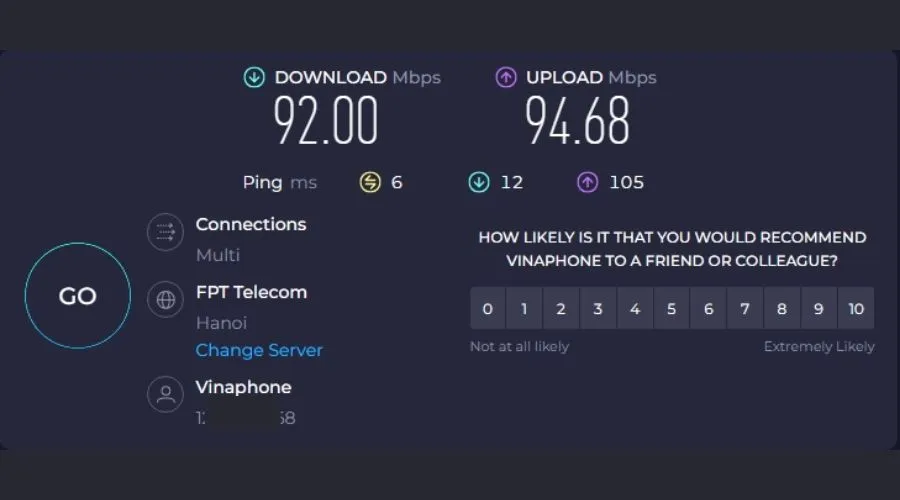The height and width of the screenshot is (500, 900).
Task: Click the download arrow icon beside DOWNLOAD
Action: [x=254, y=78]
